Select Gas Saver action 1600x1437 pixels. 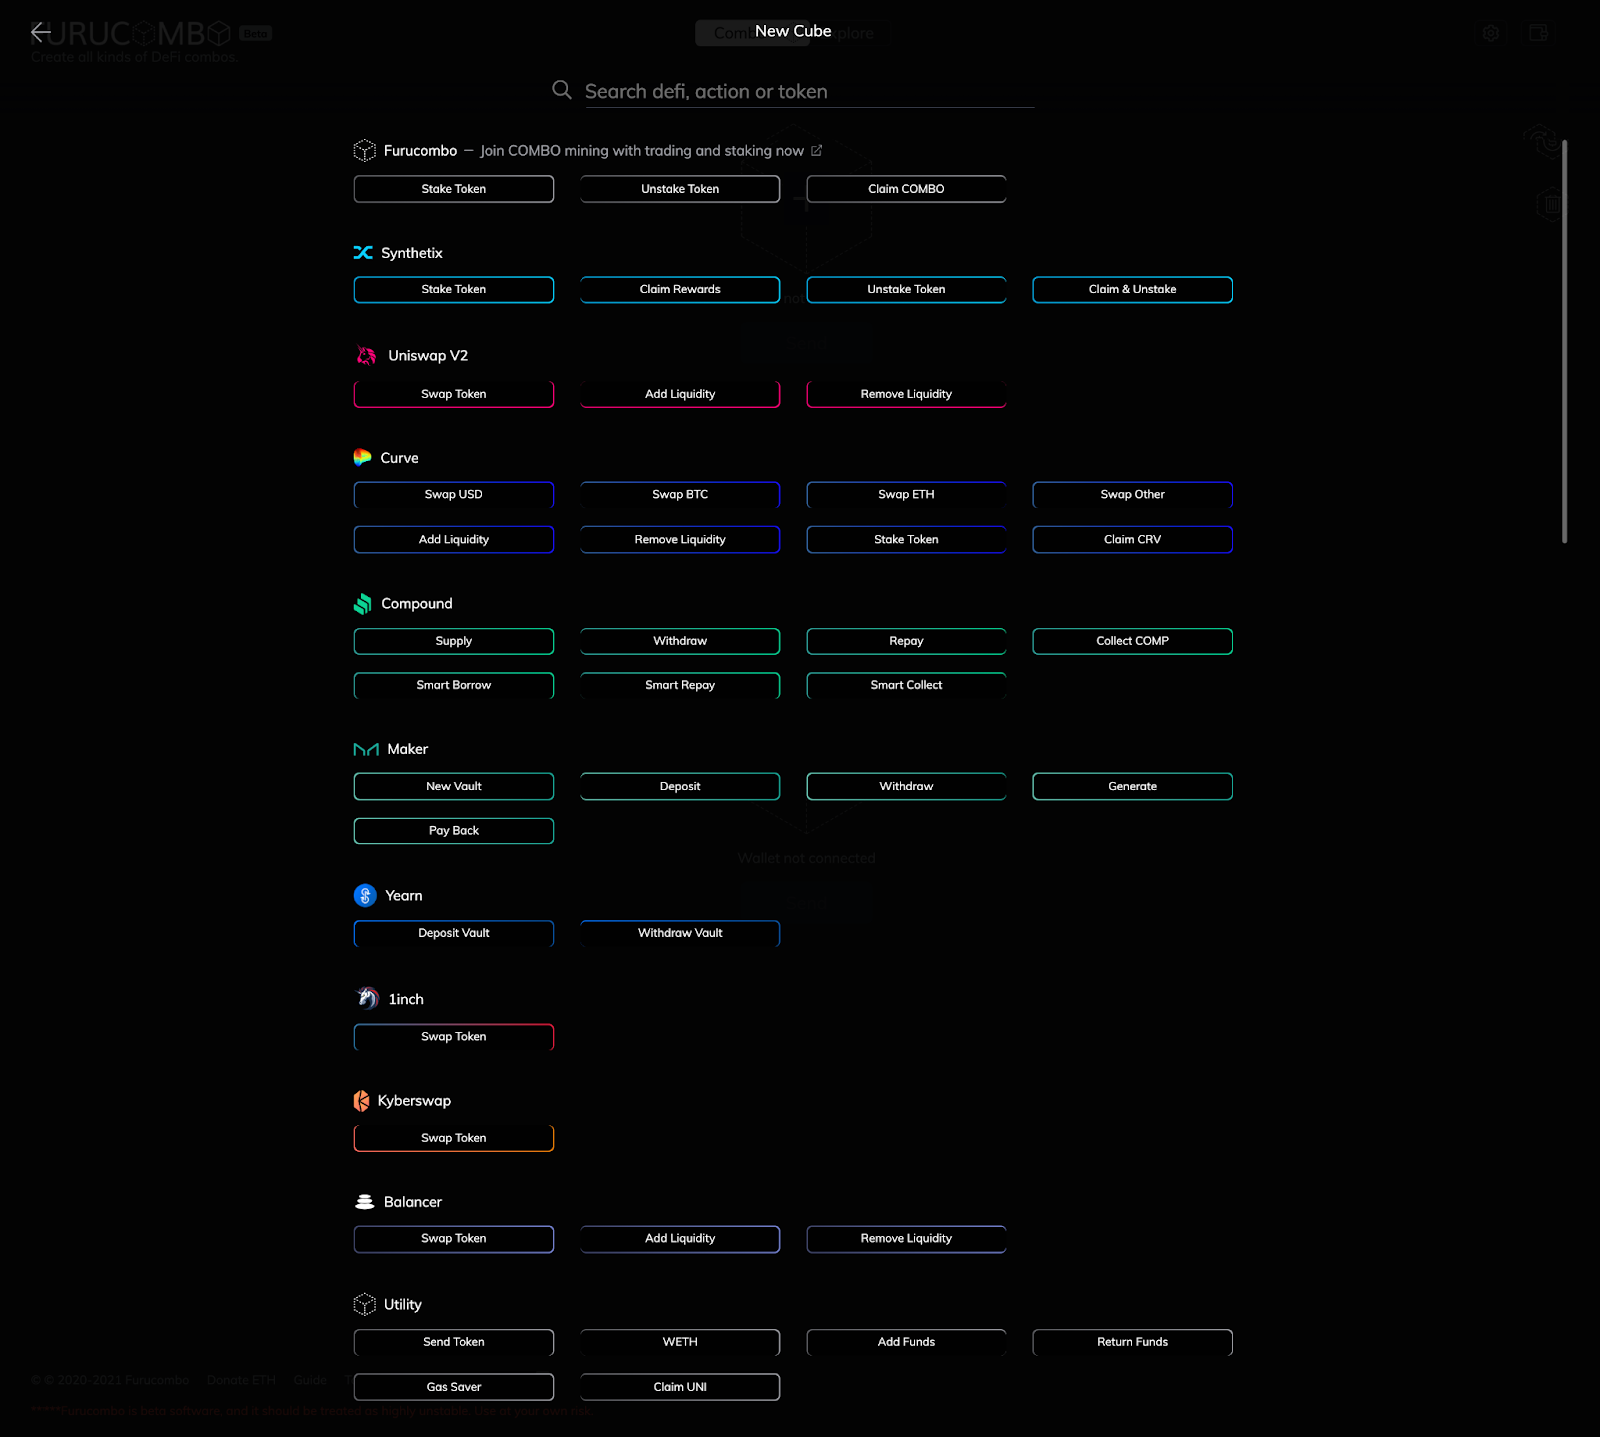click(454, 1387)
